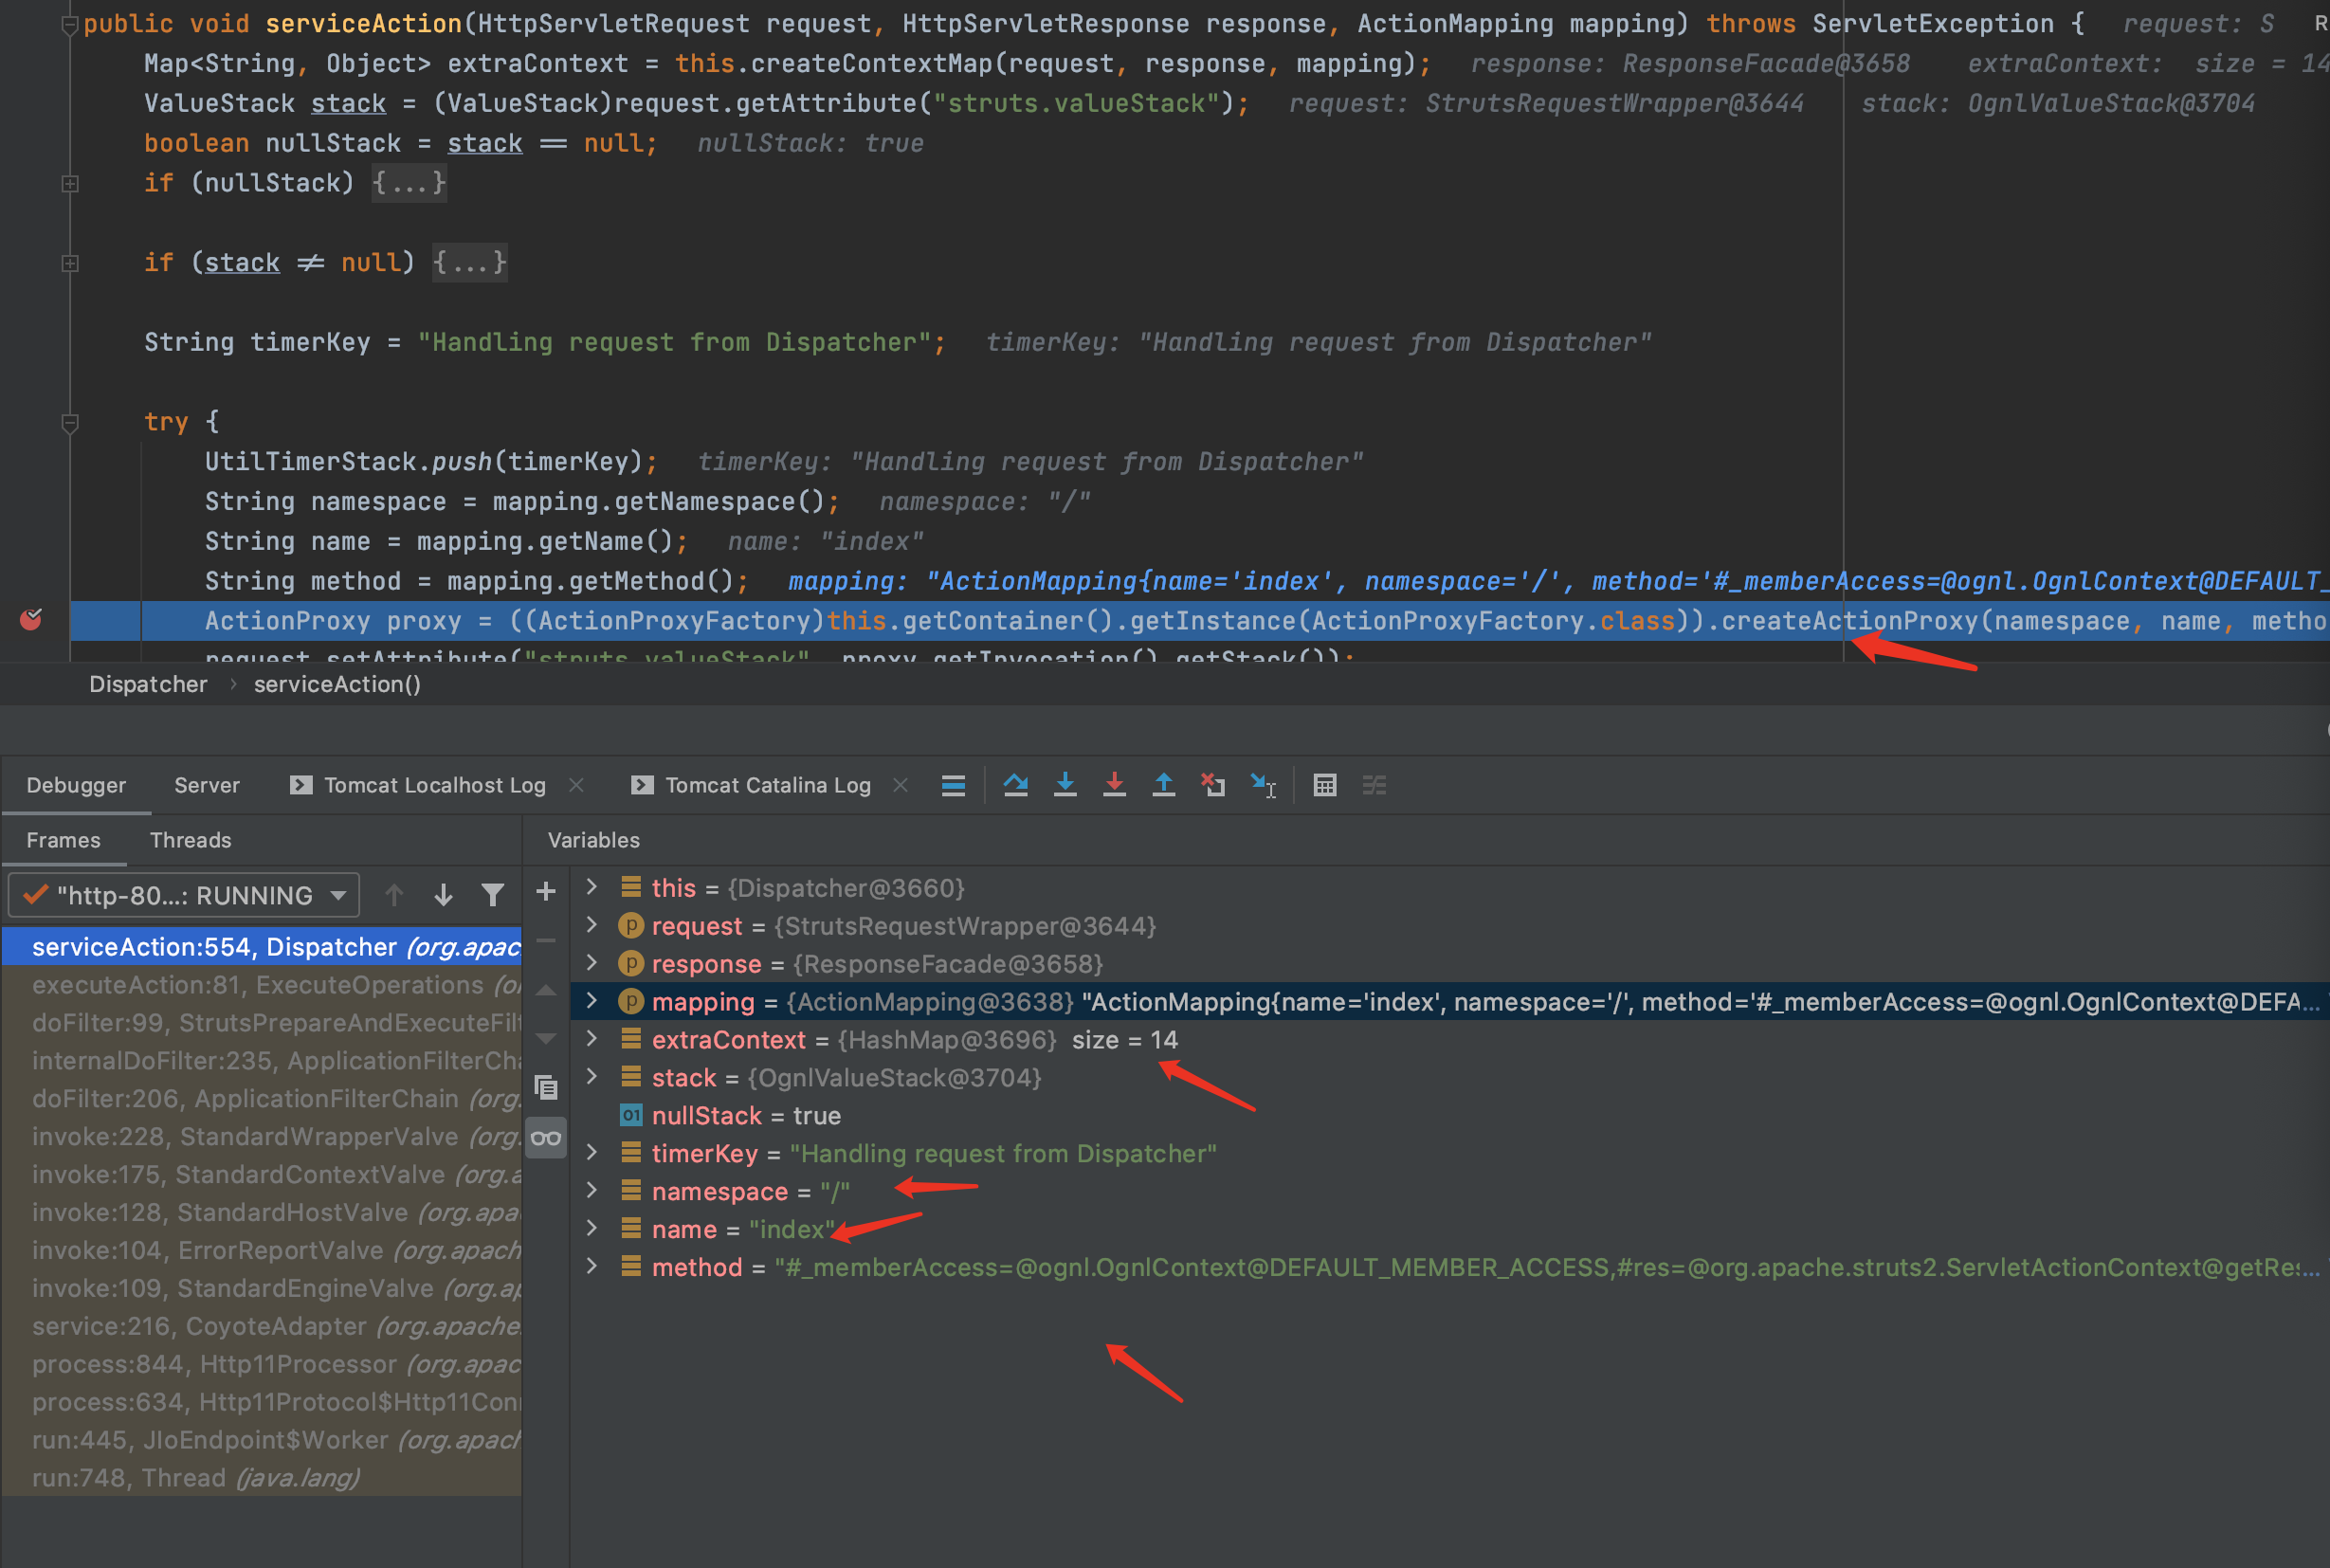Screen dimensions: 2330x1568
Task: Click the Show Execution Point icon
Action: [953, 785]
